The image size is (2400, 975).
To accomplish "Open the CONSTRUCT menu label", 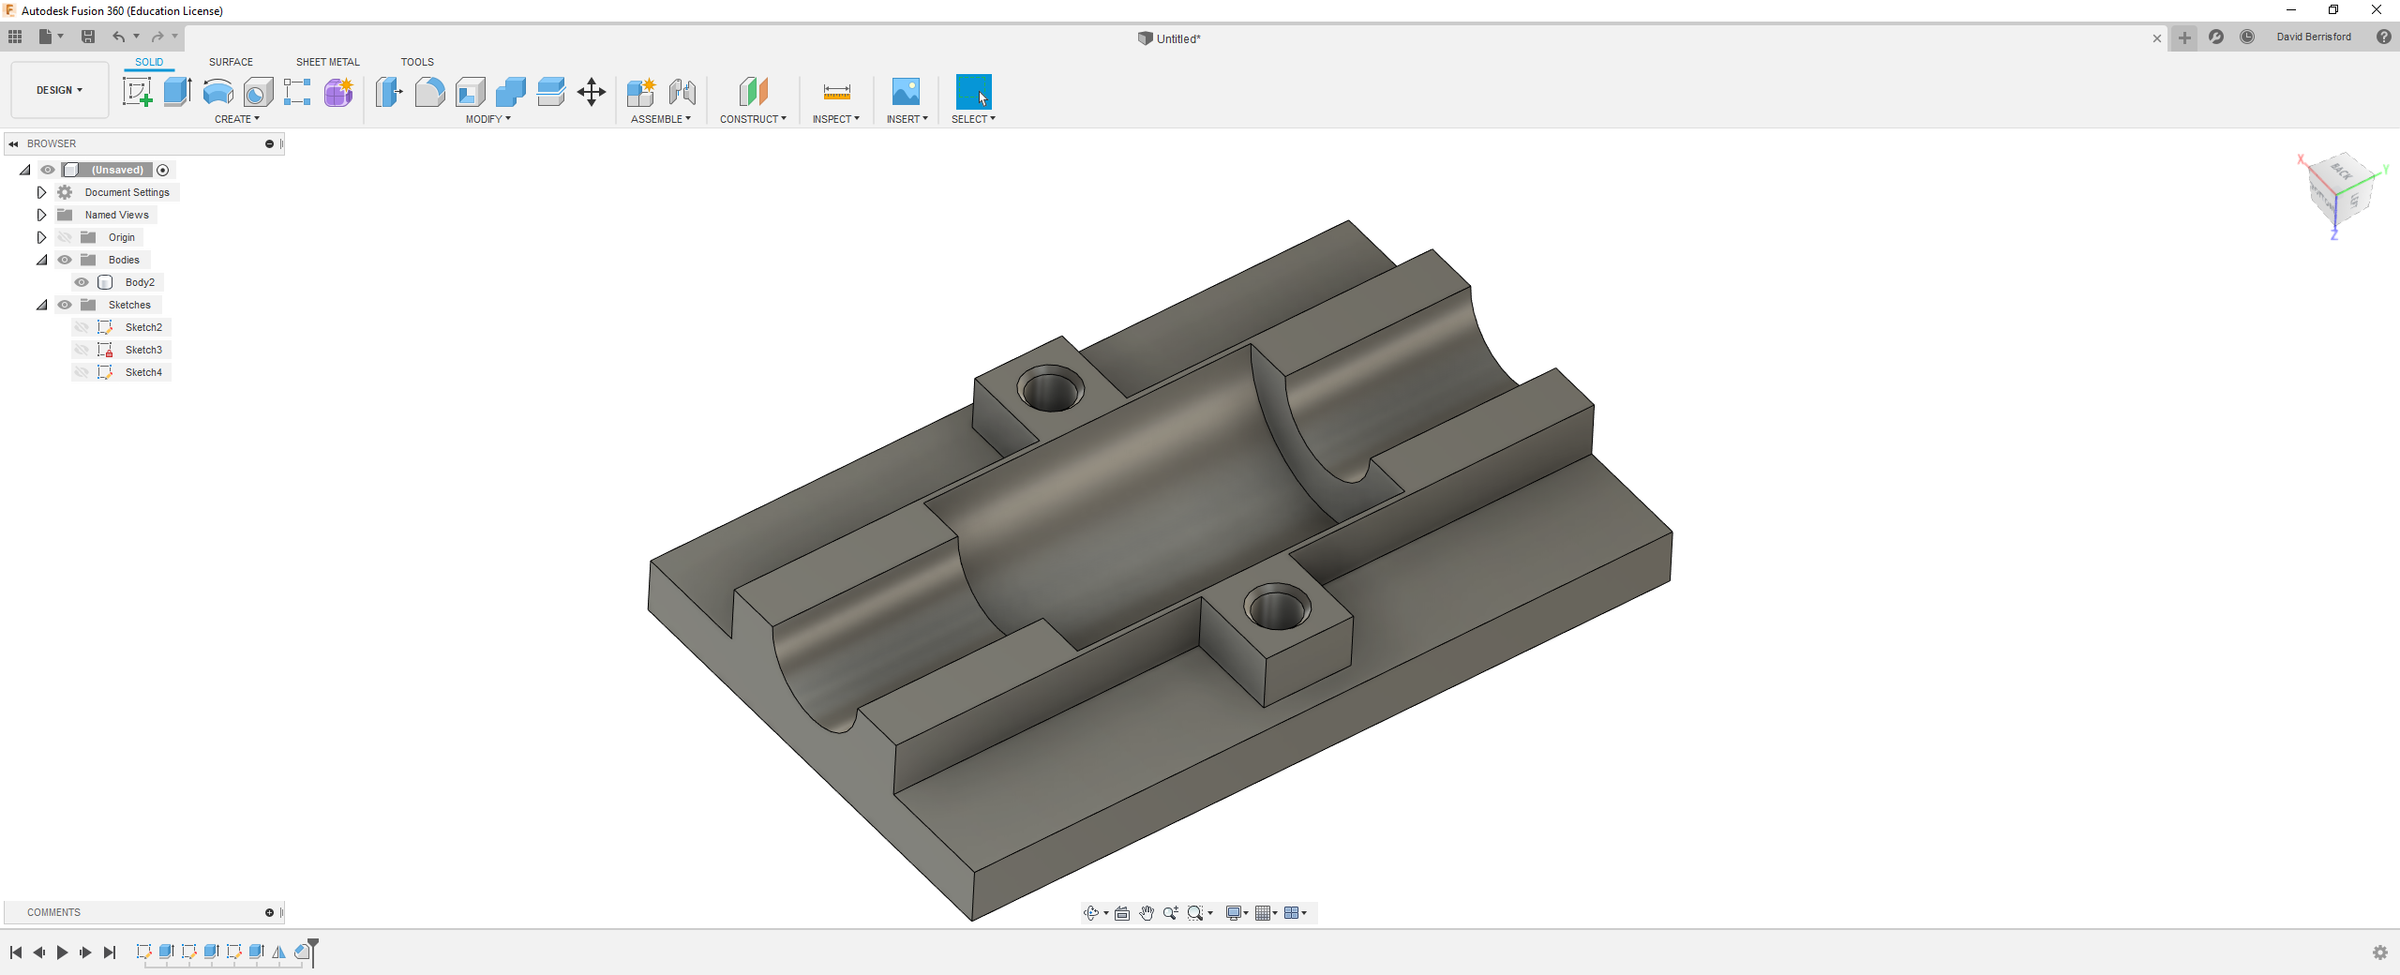I will coord(753,119).
